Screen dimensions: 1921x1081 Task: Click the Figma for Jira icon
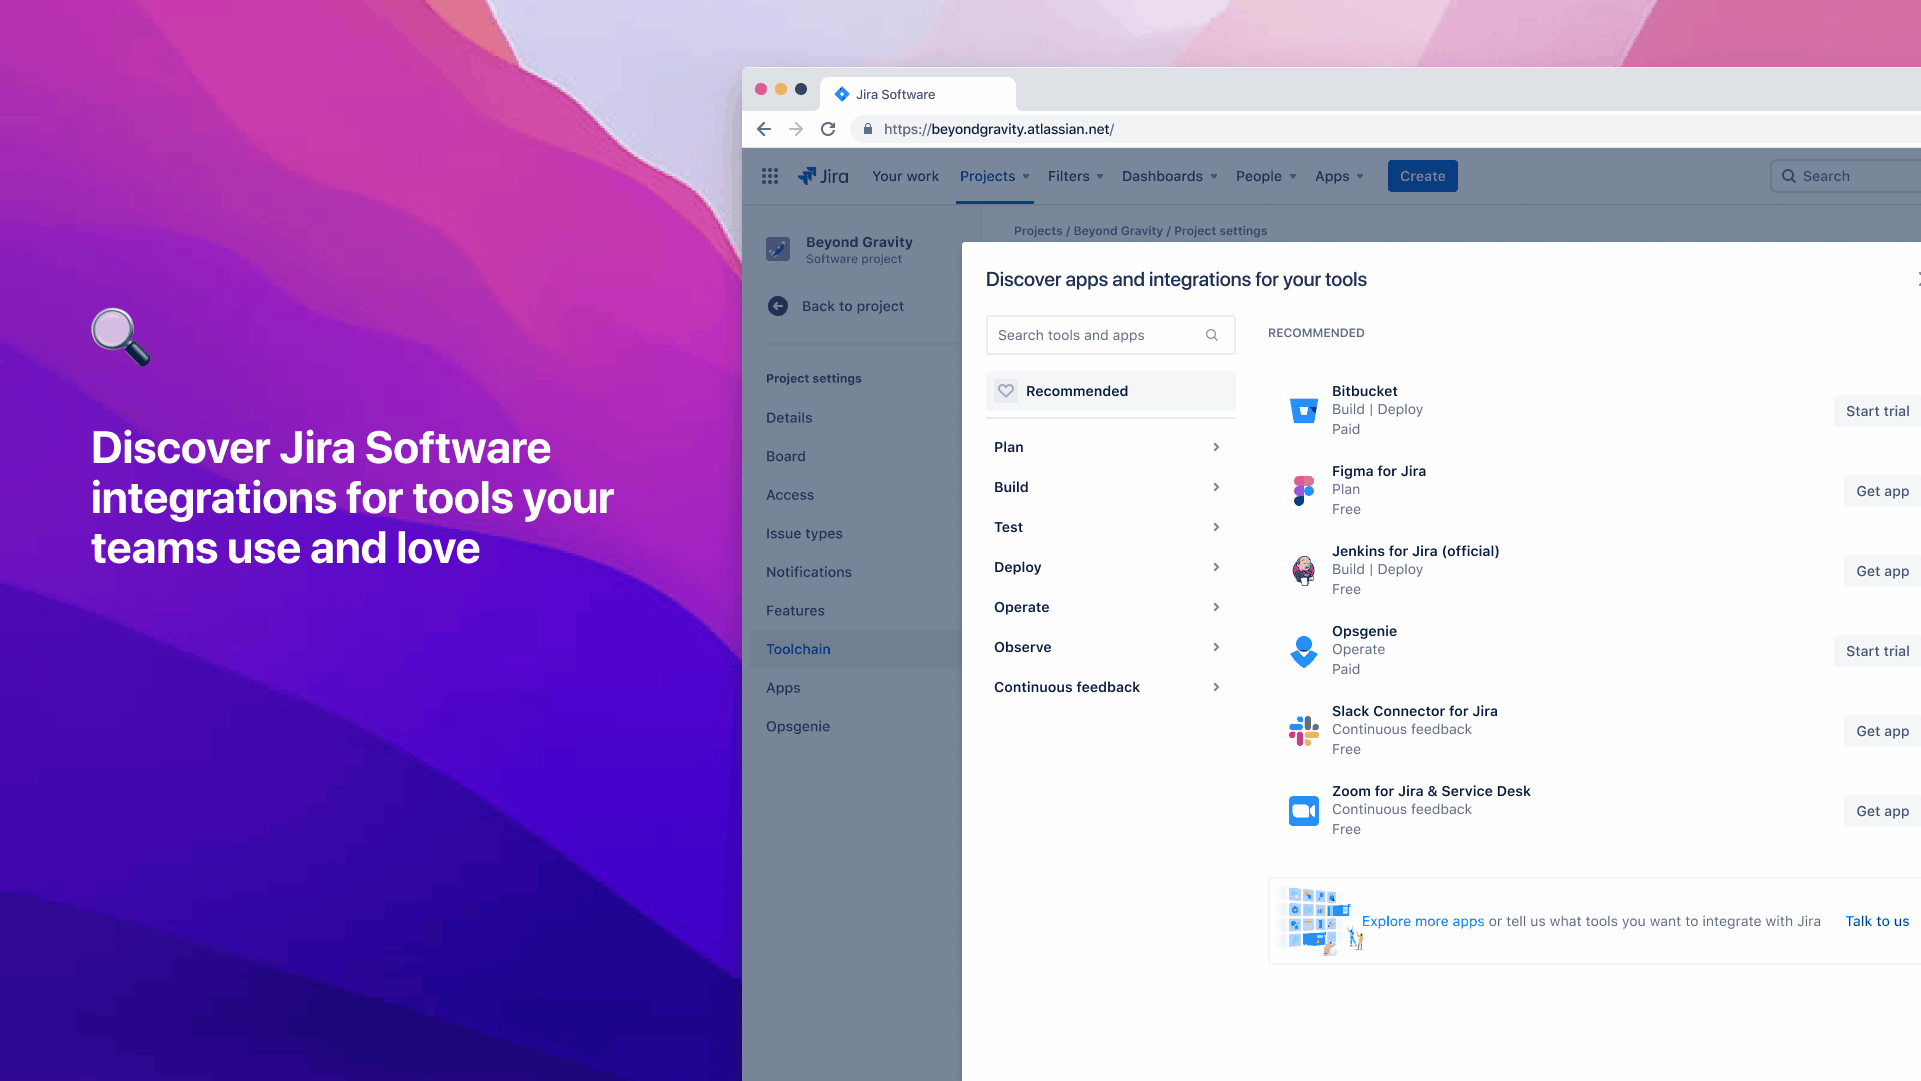[1303, 490]
